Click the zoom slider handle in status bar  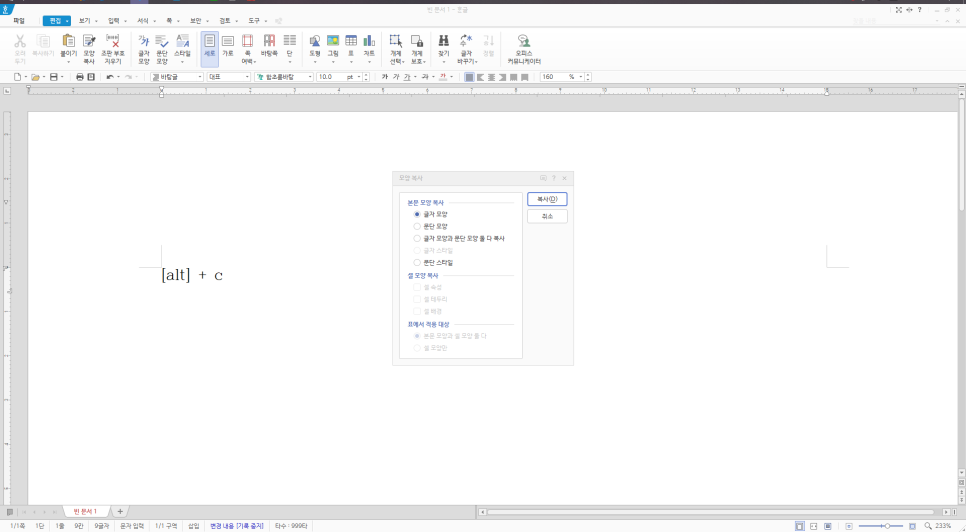[887, 526]
